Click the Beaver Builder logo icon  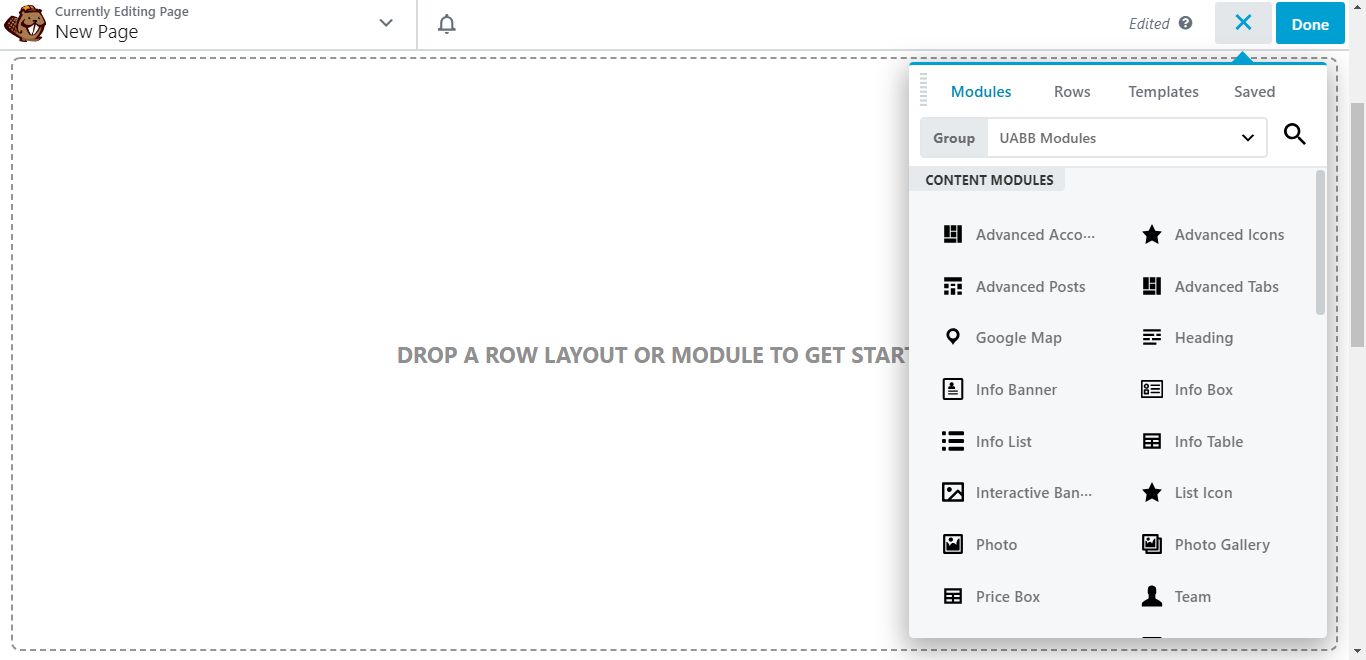click(25, 23)
